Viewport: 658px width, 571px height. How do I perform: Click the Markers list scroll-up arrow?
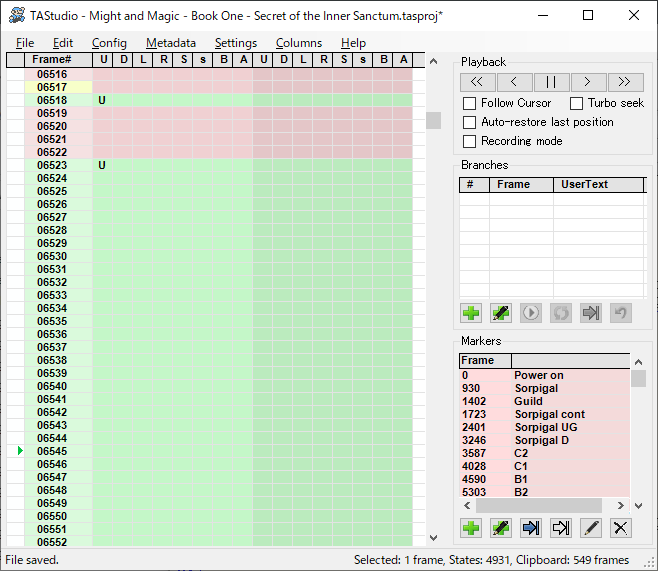click(x=638, y=362)
